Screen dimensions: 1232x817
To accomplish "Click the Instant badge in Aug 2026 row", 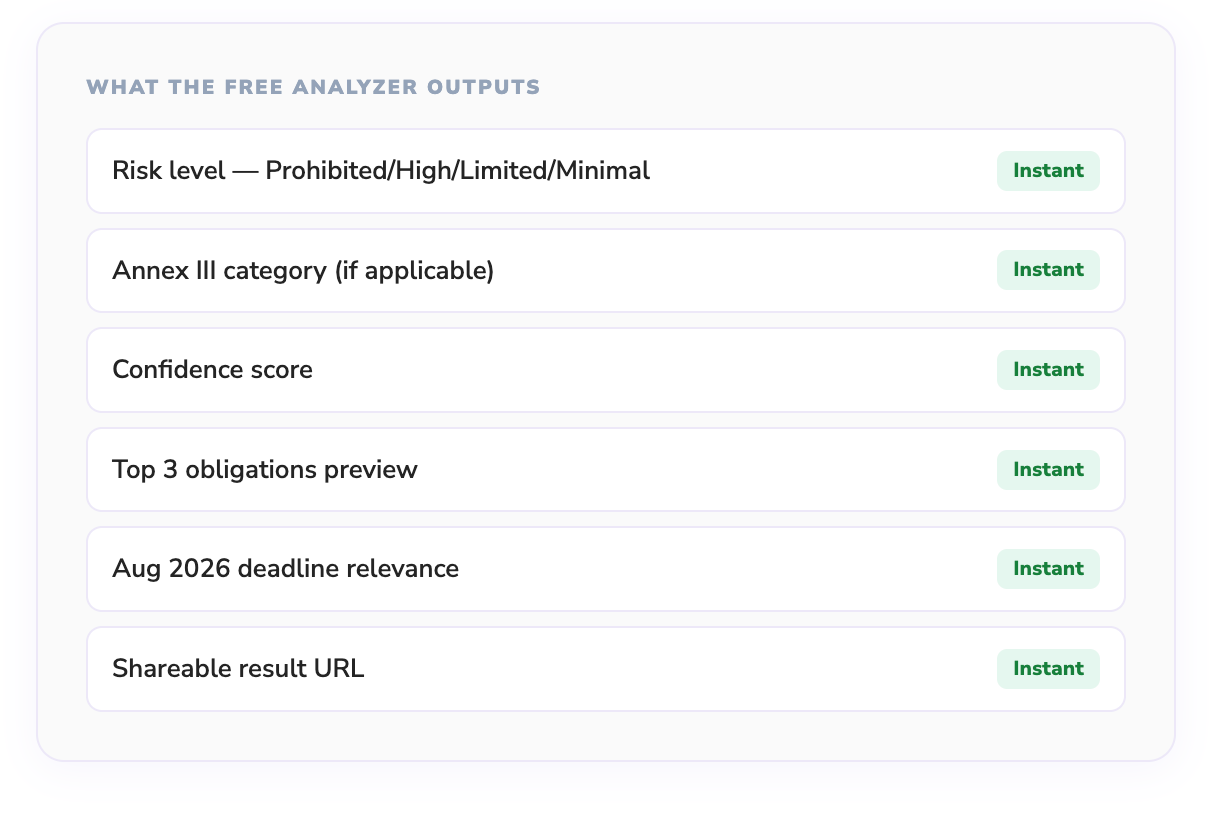I will point(1048,569).
